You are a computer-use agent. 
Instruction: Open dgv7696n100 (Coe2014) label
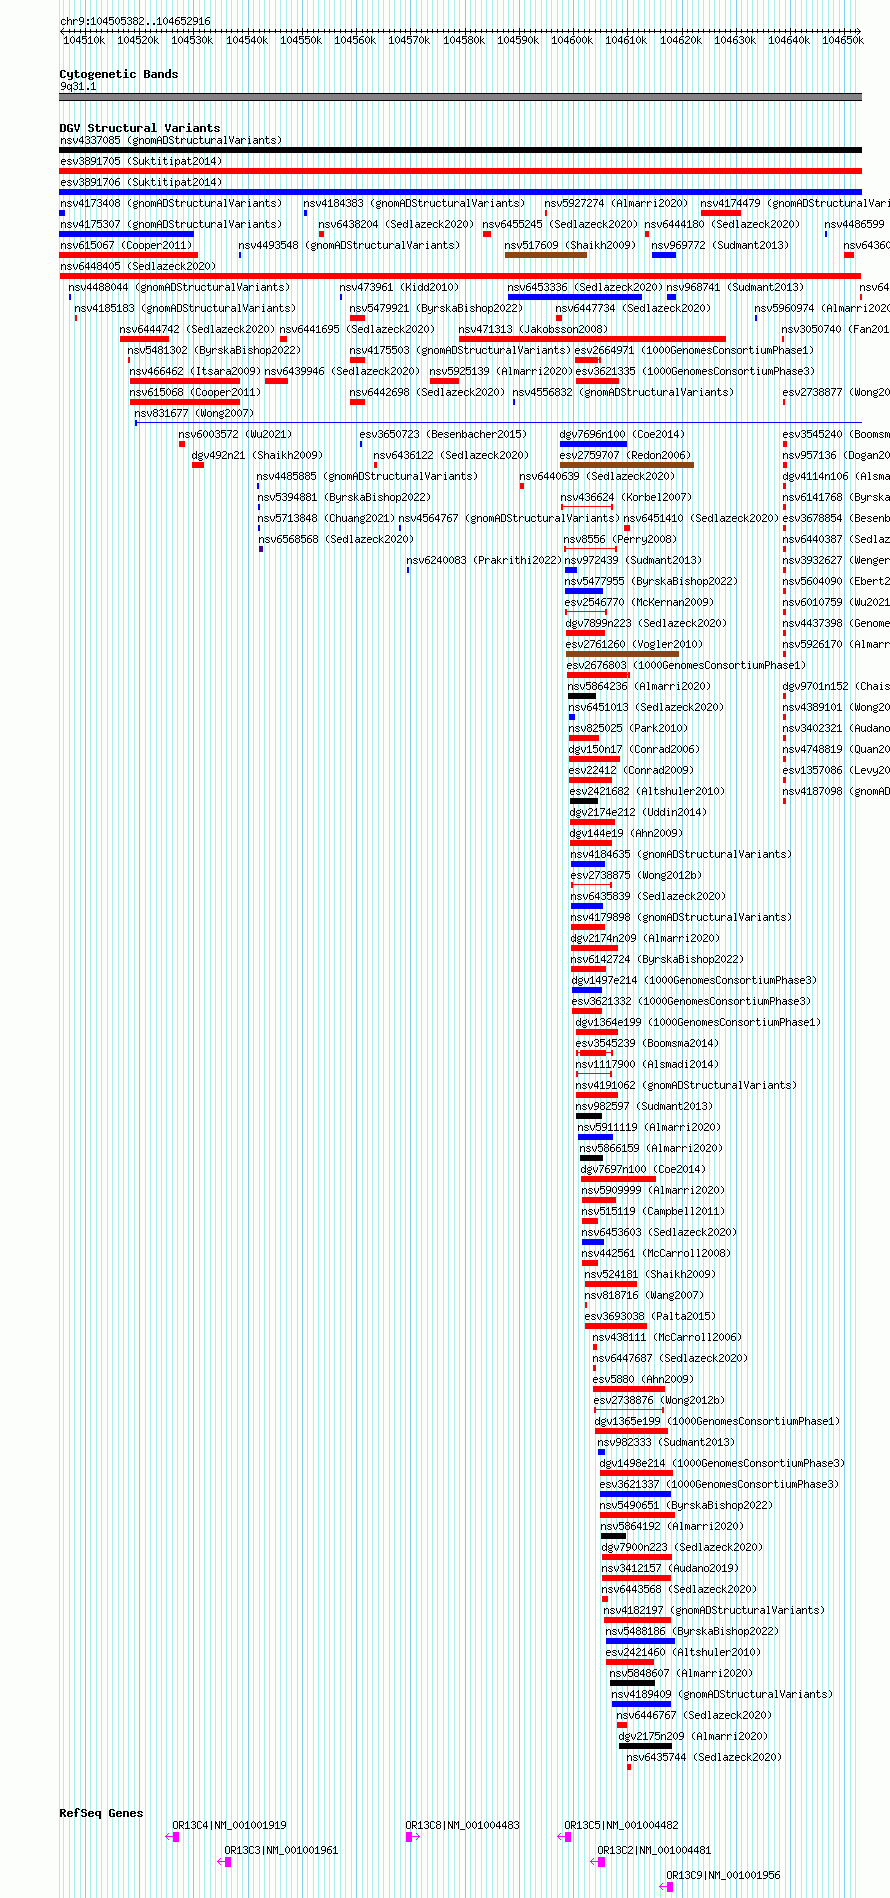[x=622, y=434]
